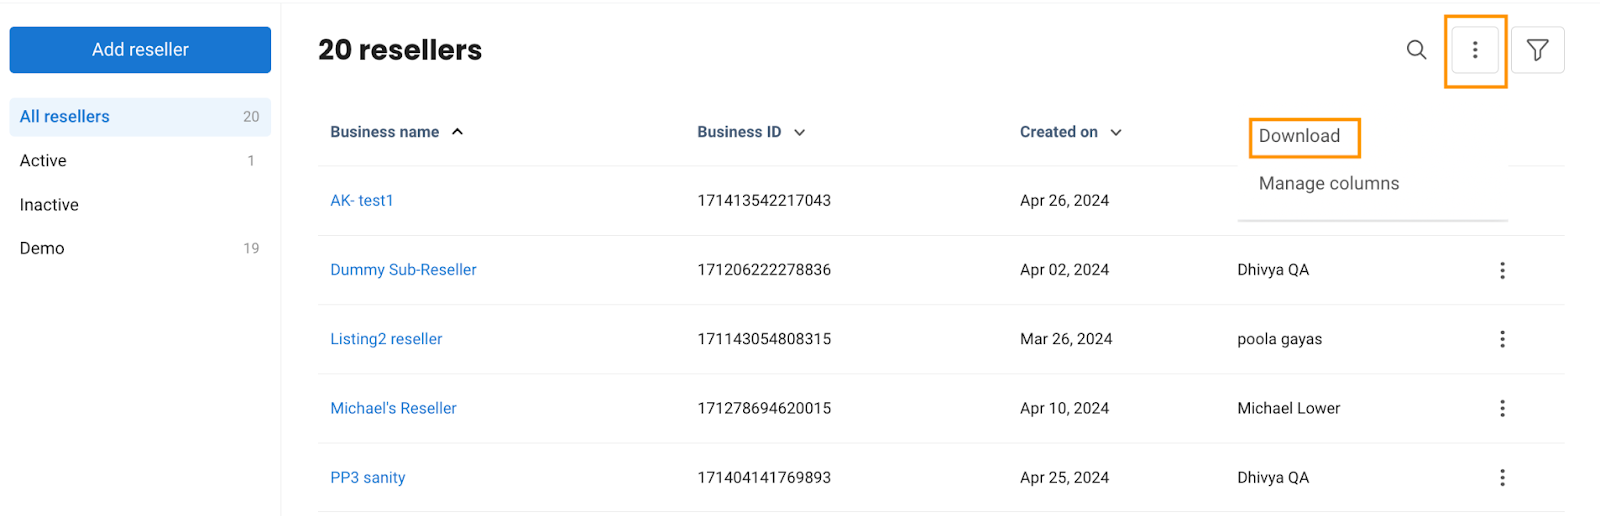This screenshot has height=516, width=1600.
Task: Open row actions for Dummy Sub-Reseller
Action: coord(1502,270)
